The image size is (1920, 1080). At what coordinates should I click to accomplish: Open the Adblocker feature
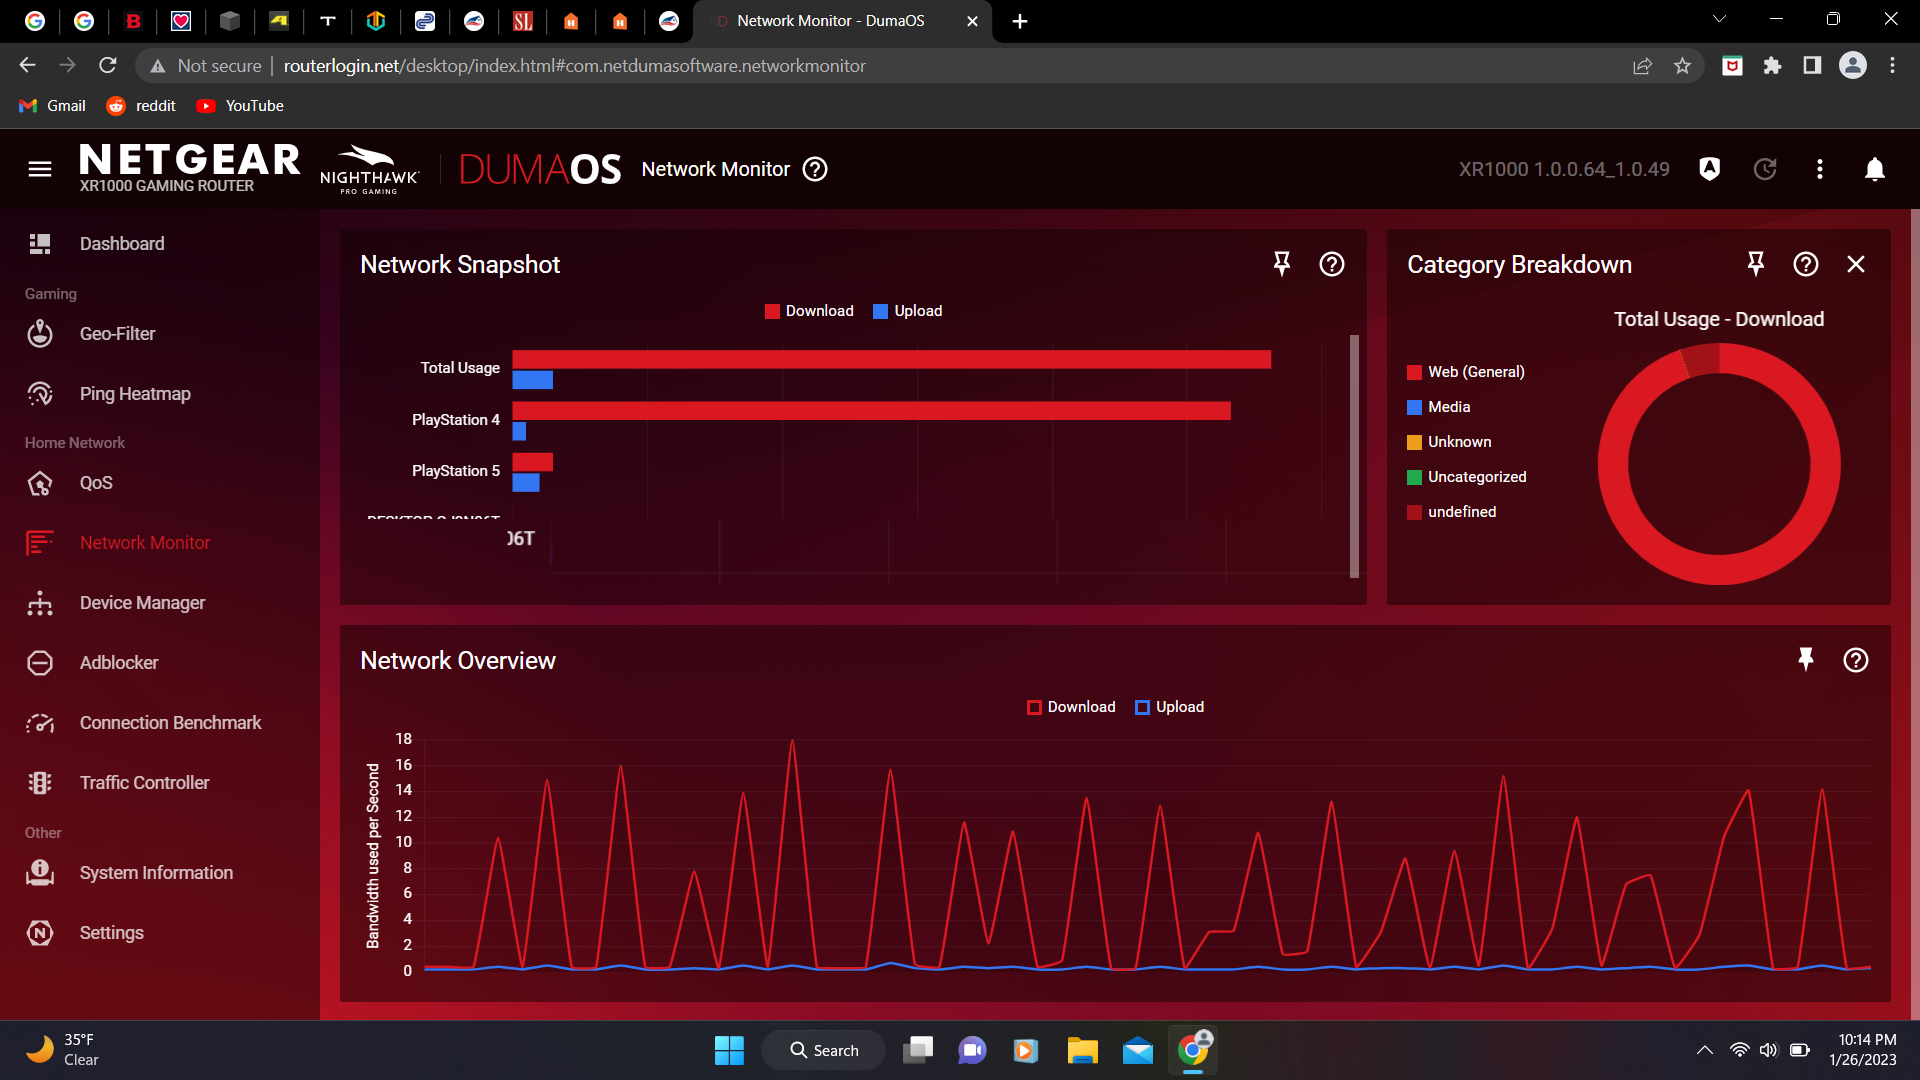point(118,662)
